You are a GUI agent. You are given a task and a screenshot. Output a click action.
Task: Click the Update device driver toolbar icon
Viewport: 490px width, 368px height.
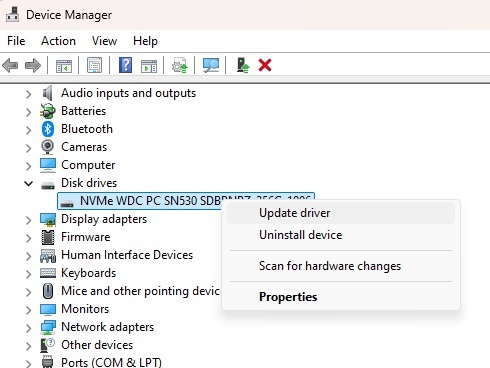pos(180,65)
